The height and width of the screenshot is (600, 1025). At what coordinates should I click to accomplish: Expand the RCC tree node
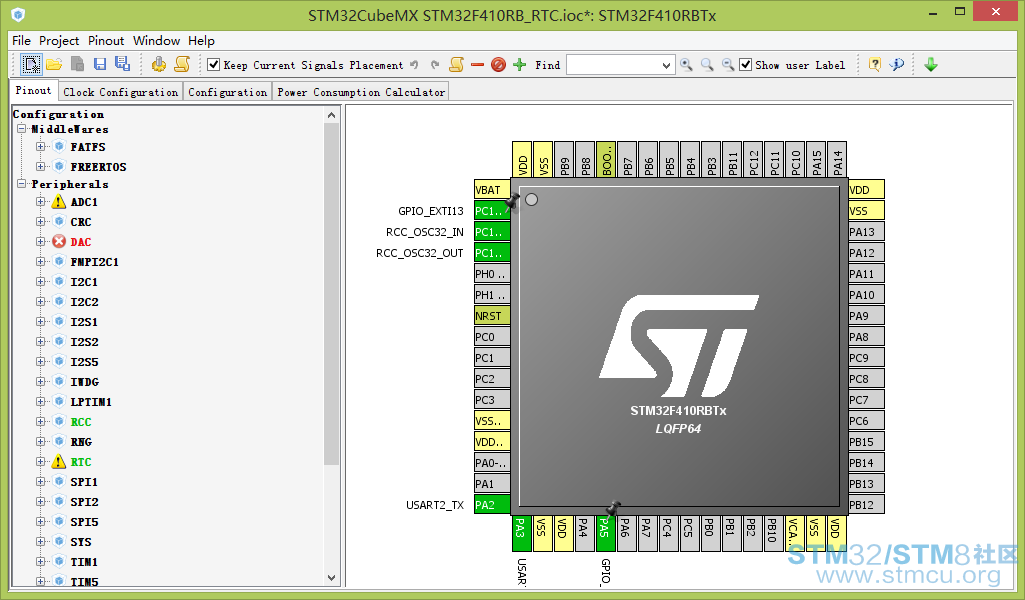(41, 422)
